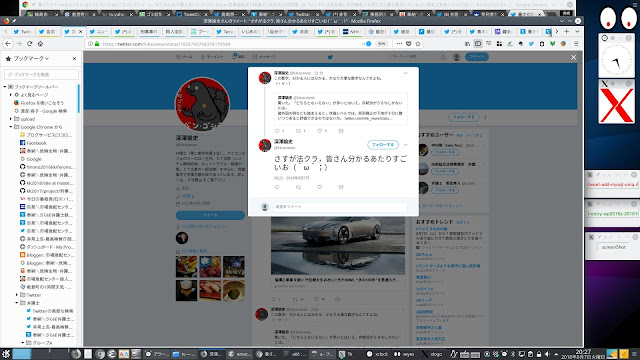Switch to the NHK tab
Screen dimensions: 640x360
[x=352, y=31]
